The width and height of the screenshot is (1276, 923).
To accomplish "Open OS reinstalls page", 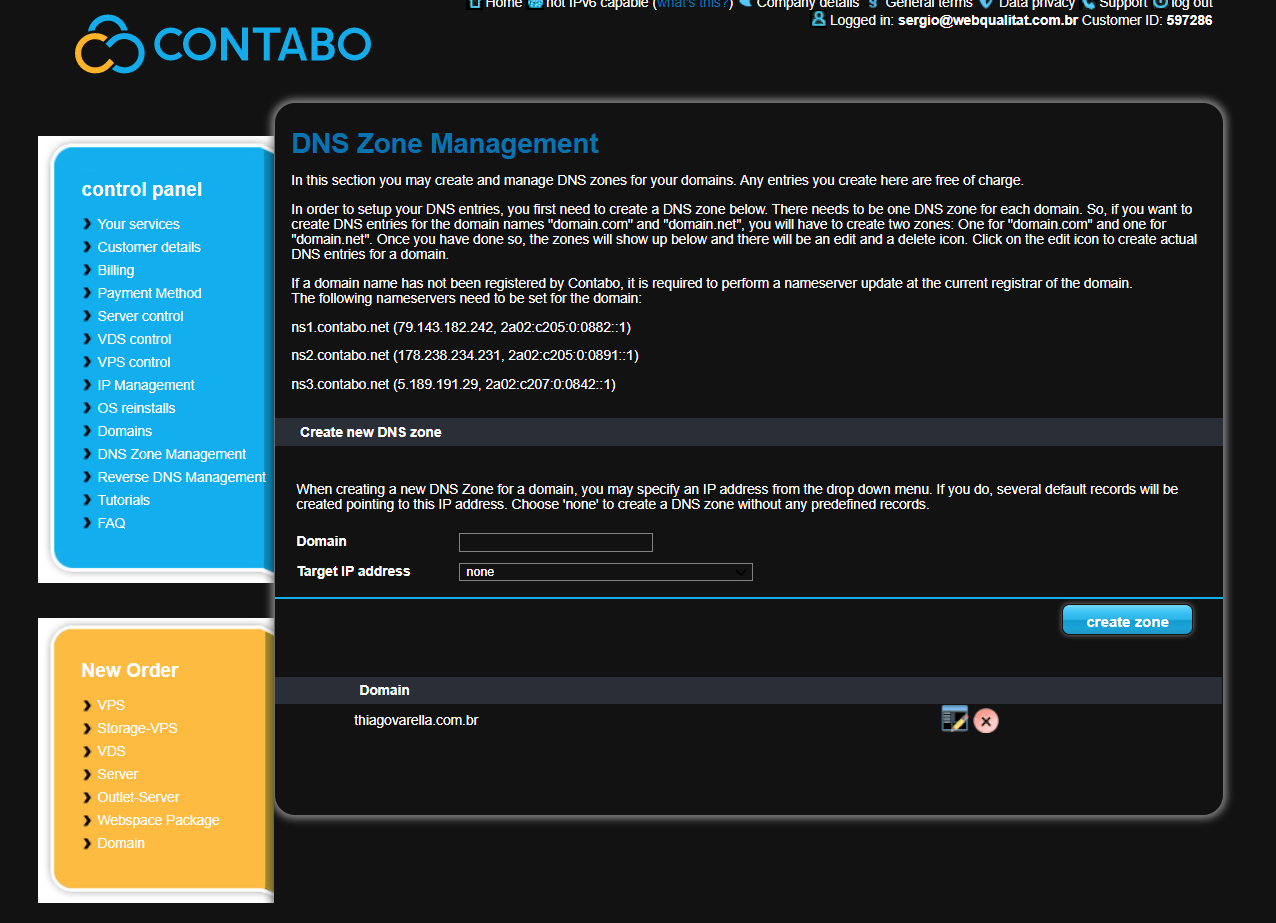I will point(136,408).
